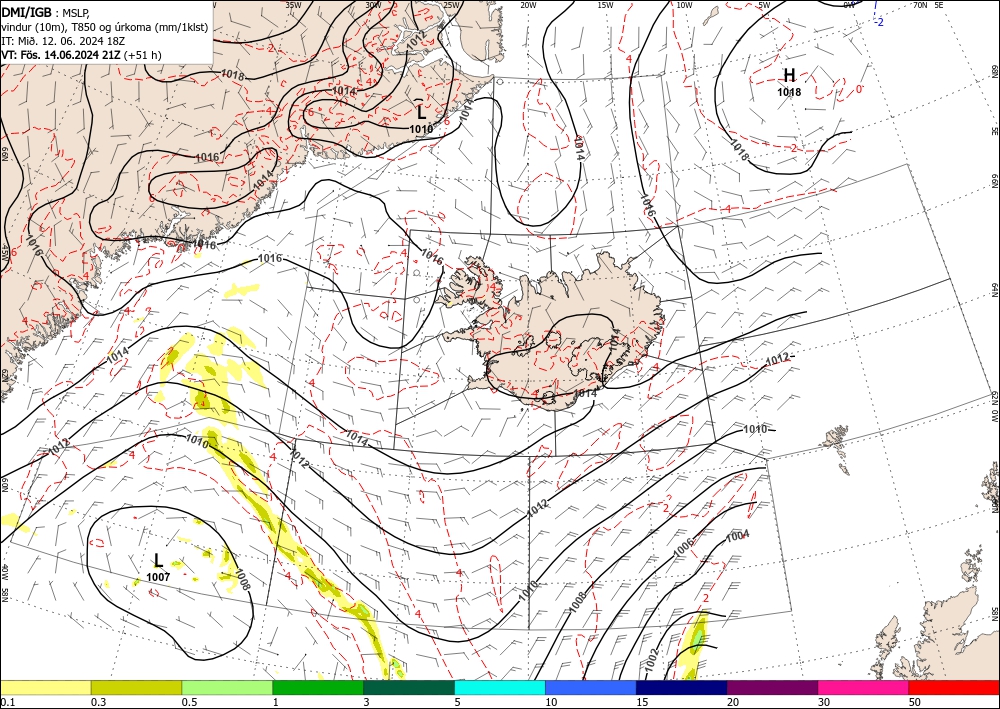Screen dimensions: 1000x709
Task: Click the 30W longitude label
Action: click(373, 5)
